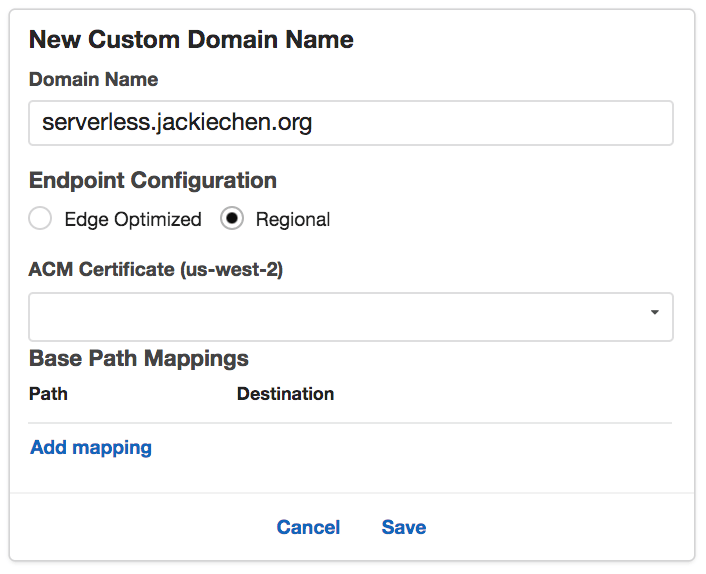Click the Domain Name input field
Screen dimensions: 706x574
click(350, 123)
